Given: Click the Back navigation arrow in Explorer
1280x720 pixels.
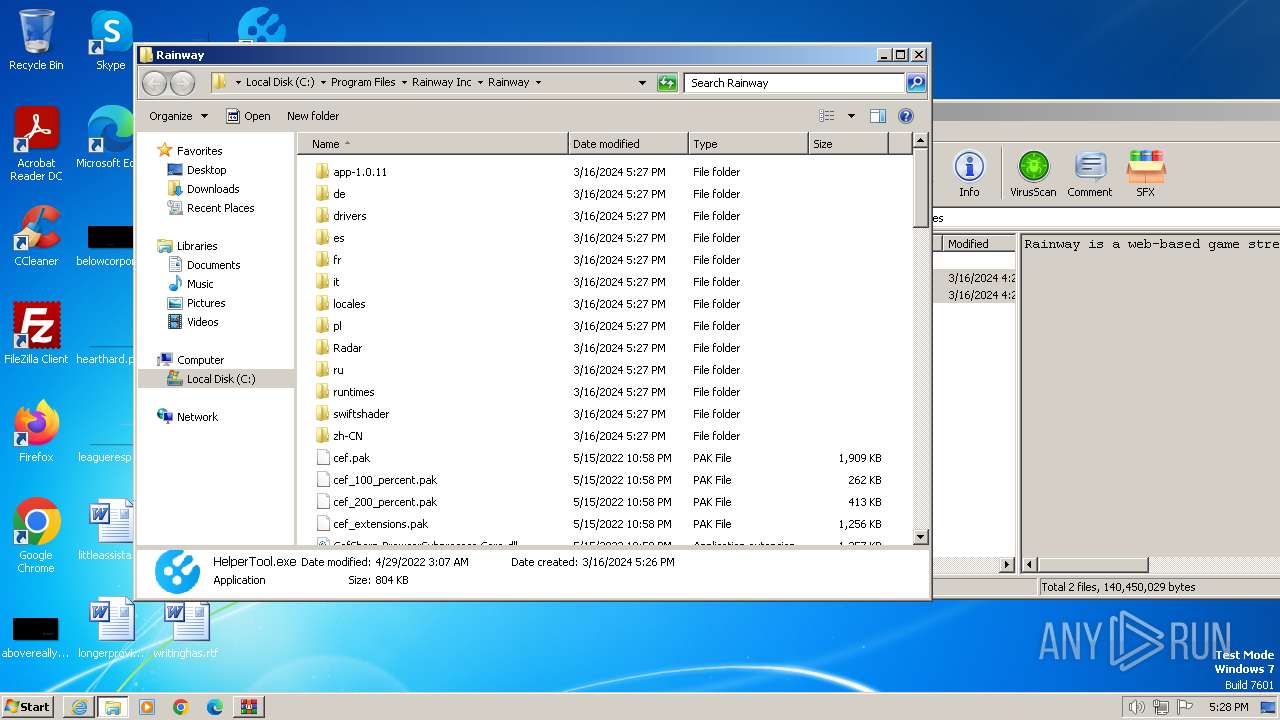Looking at the screenshot, I should (155, 83).
